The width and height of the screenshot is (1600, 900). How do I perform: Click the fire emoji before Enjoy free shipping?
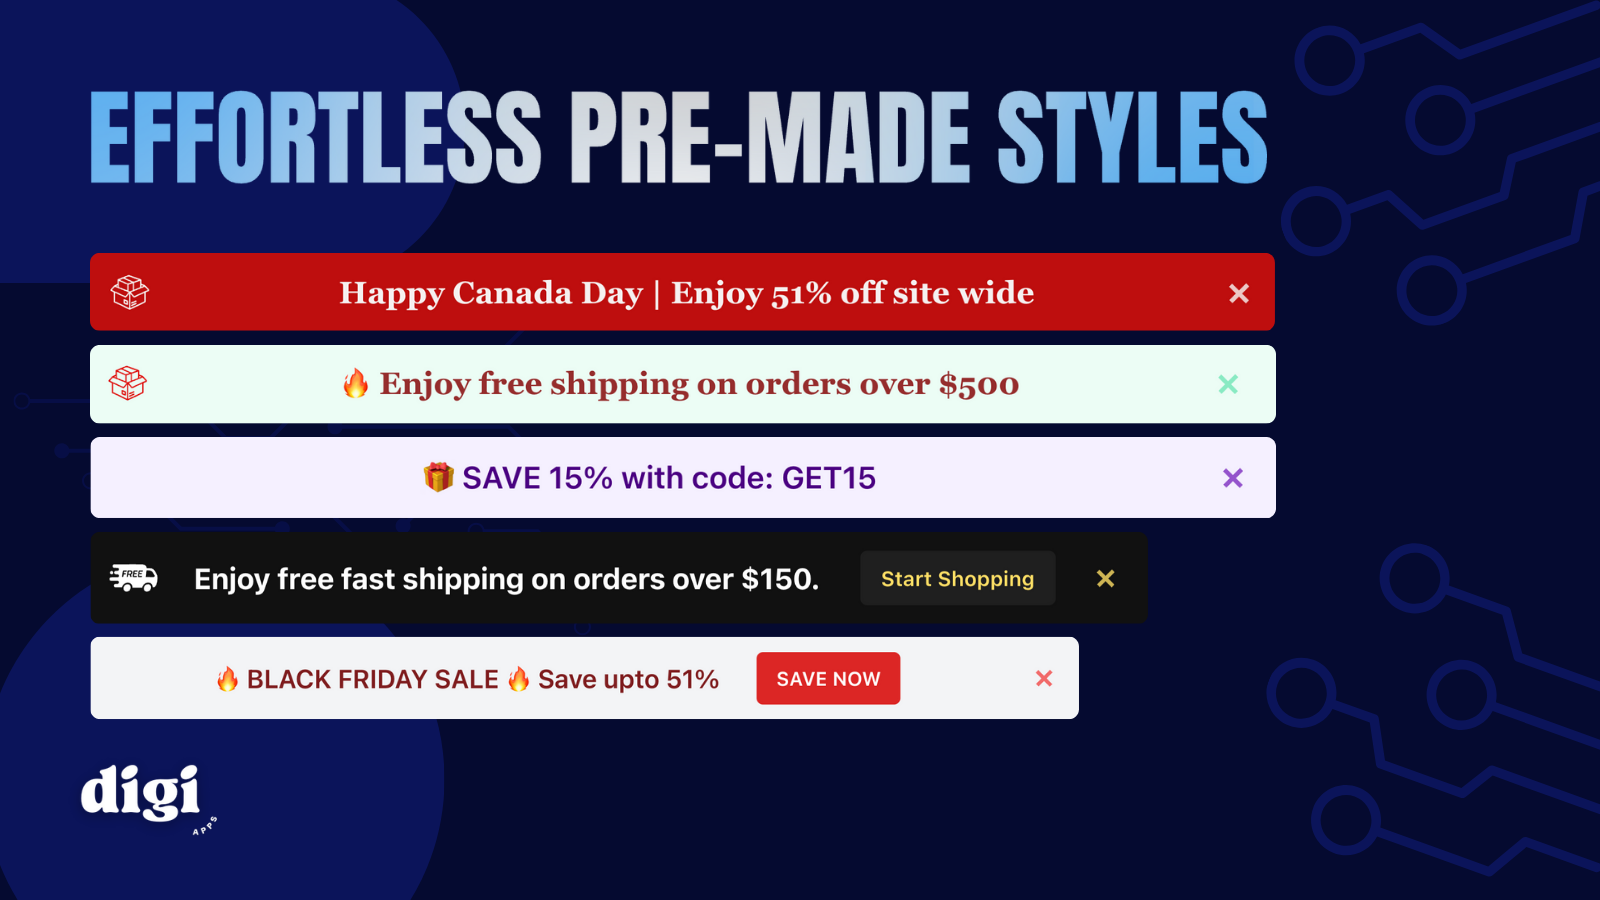[355, 383]
